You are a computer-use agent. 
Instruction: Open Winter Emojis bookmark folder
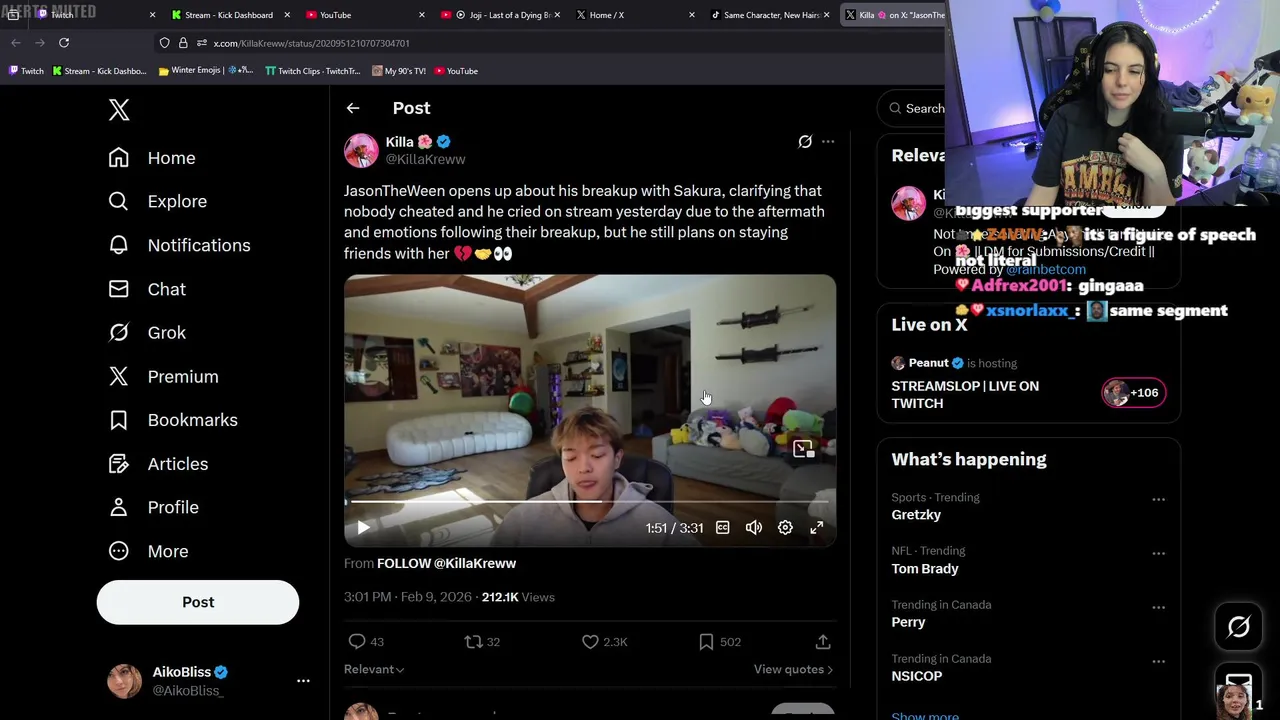tap(205, 71)
